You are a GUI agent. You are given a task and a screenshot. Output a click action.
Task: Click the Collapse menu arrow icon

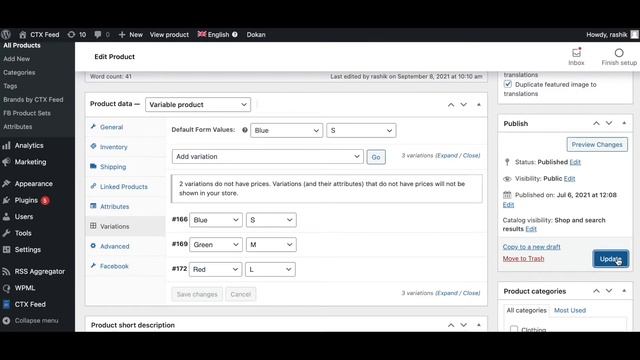[x=6, y=320]
